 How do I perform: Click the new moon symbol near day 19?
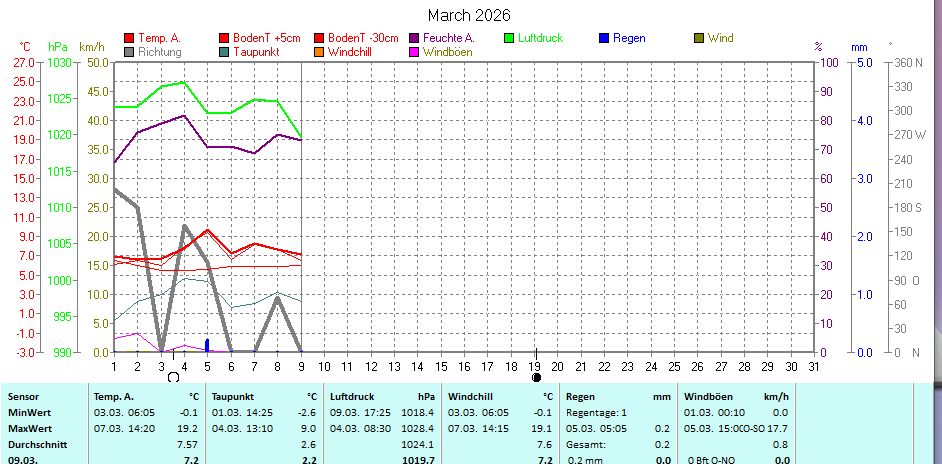pyautogui.click(x=537, y=377)
